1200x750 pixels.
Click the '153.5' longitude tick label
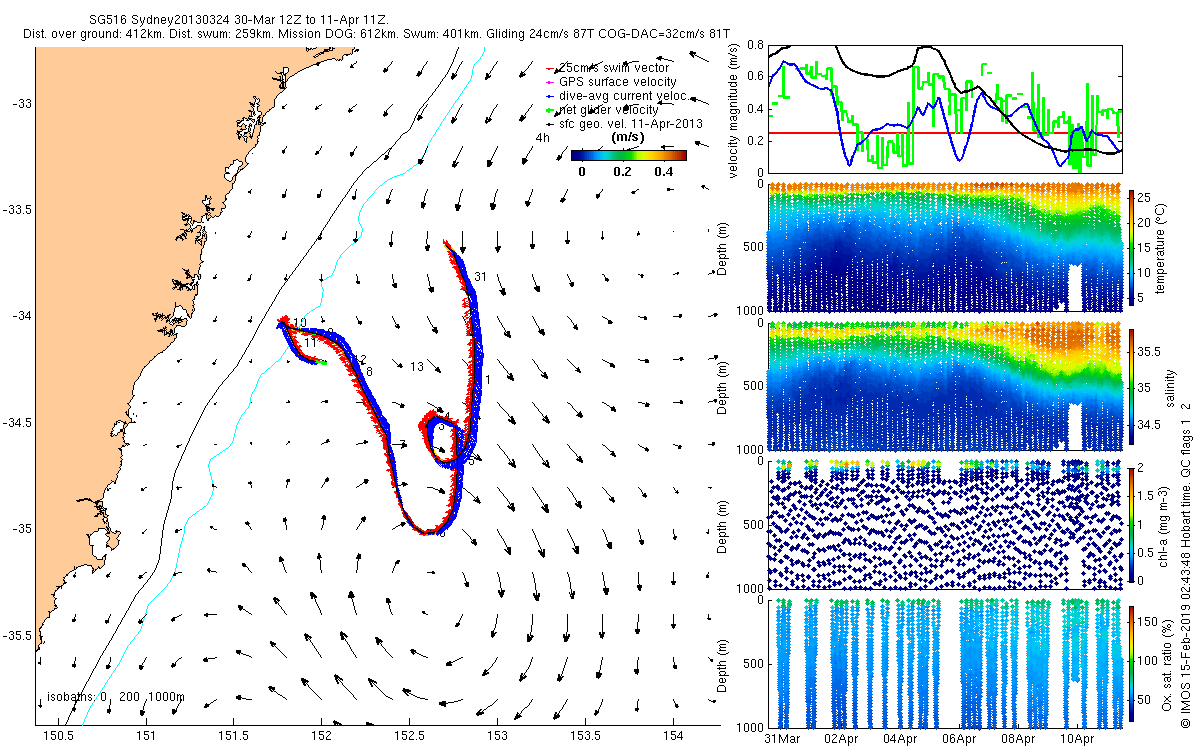tap(585, 736)
